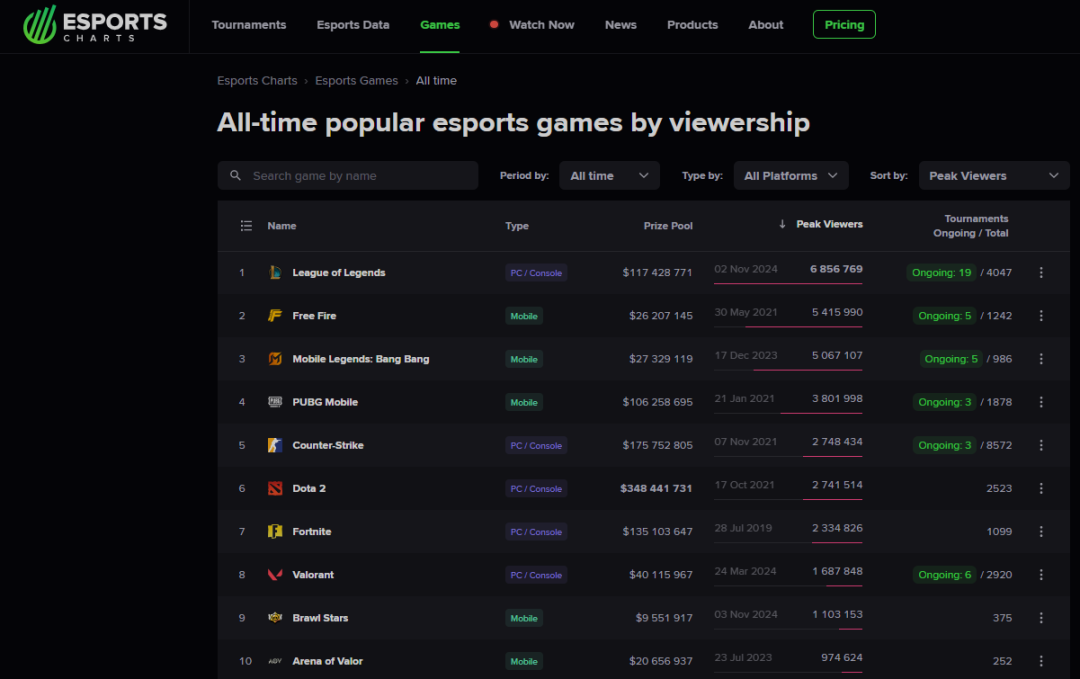
Task: Open the Tournaments menu item
Action: coord(249,25)
